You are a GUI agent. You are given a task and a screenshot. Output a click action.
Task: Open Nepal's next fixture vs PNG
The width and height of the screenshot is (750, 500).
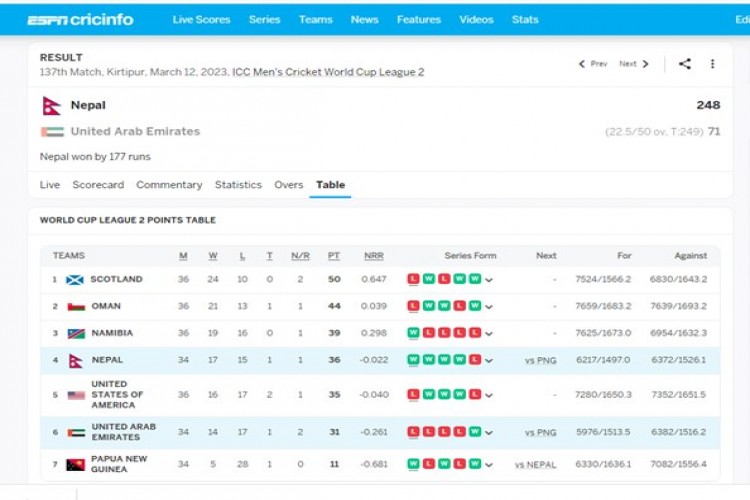(540, 360)
